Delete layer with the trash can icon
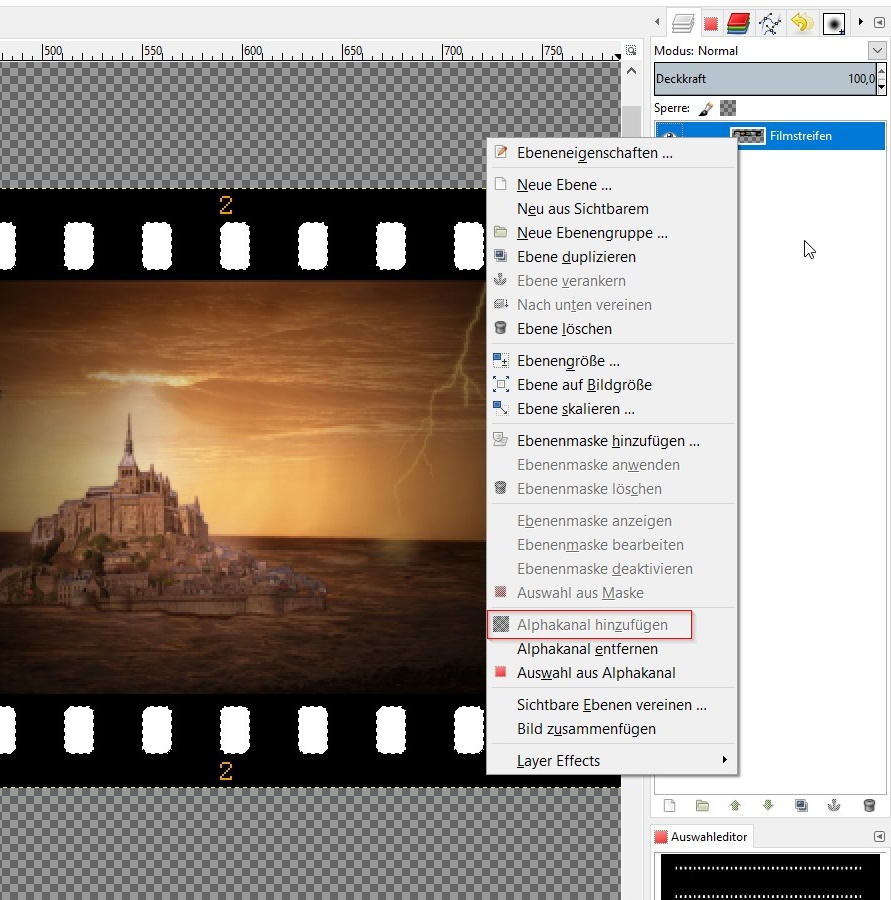The image size is (891, 900). pos(868,805)
